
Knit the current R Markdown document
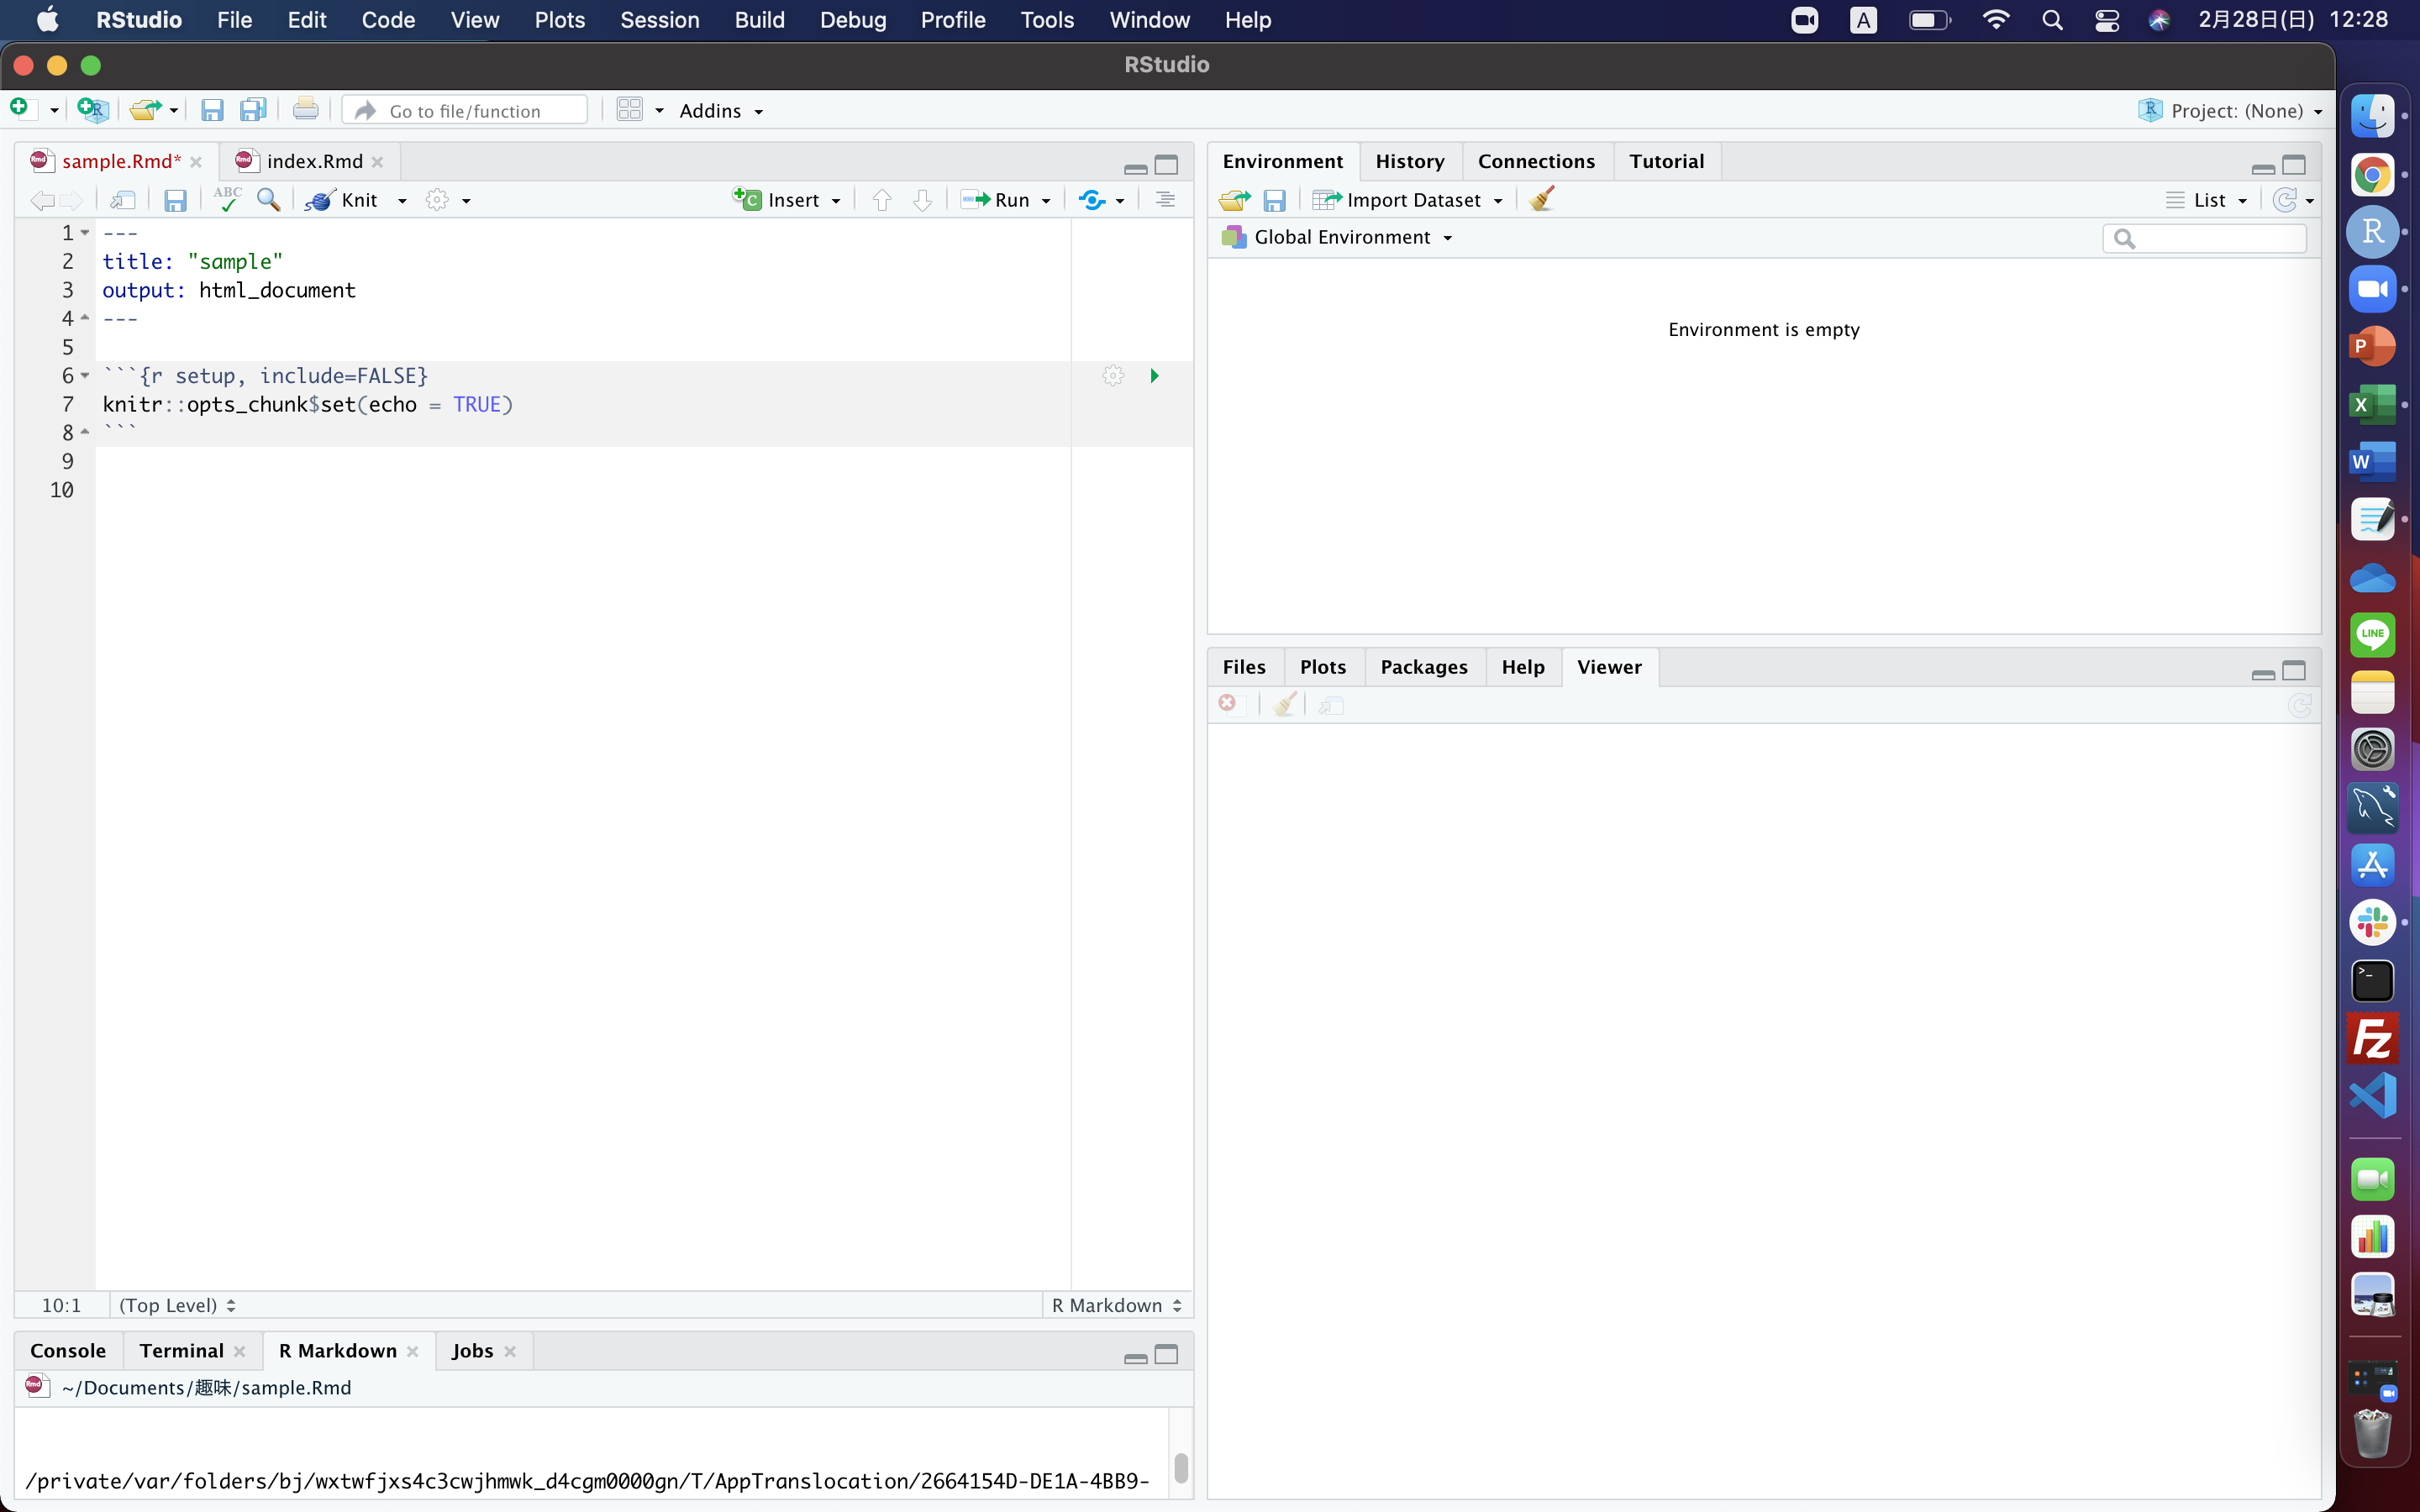pos(342,200)
